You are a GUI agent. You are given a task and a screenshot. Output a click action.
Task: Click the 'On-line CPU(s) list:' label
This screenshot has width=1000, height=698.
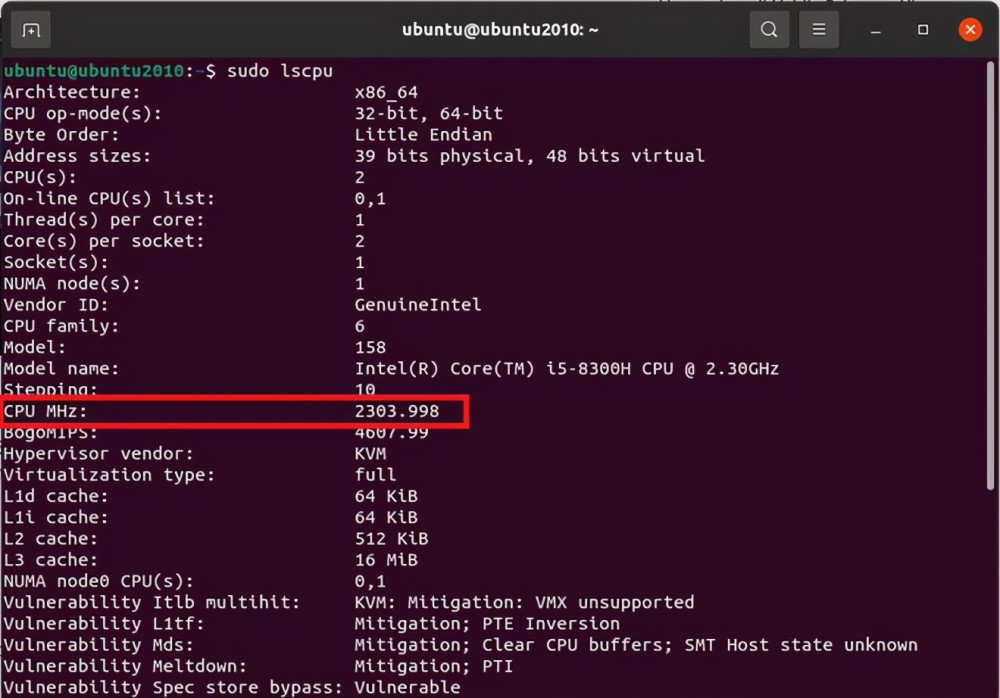click(109, 198)
